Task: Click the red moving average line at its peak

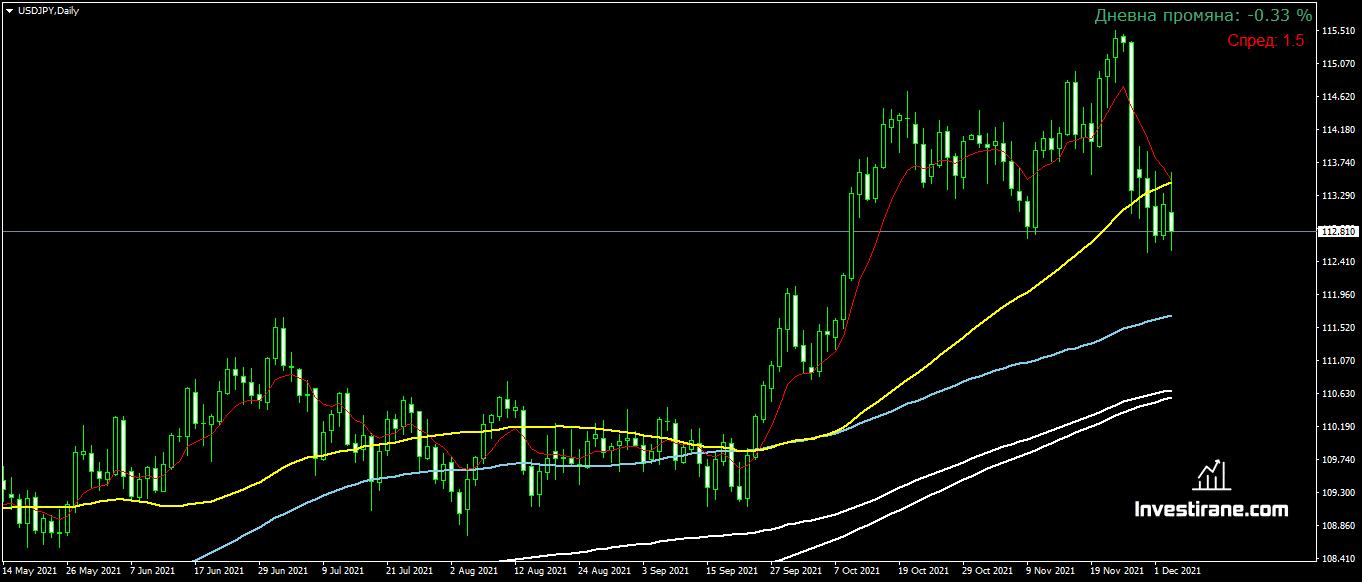Action: click(x=1124, y=88)
